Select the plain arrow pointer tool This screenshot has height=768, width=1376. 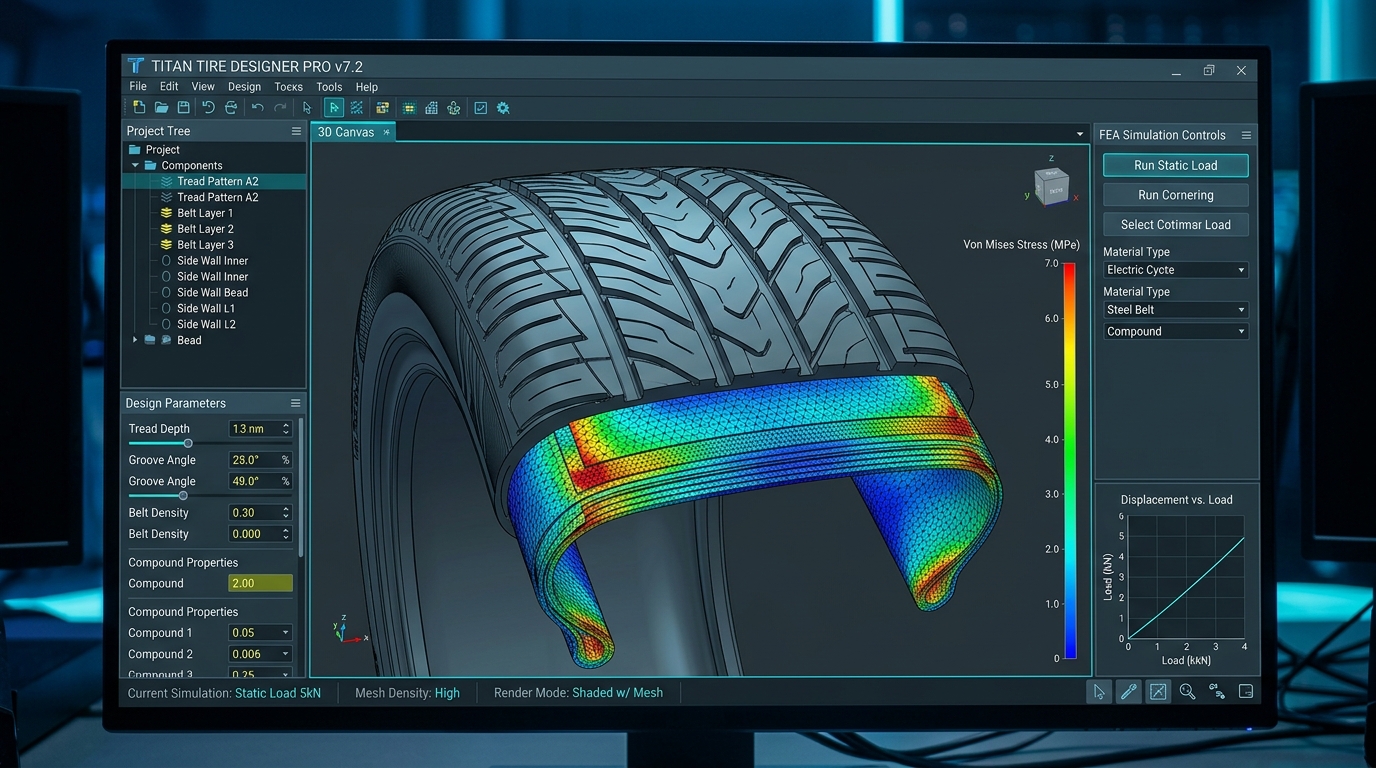point(307,108)
